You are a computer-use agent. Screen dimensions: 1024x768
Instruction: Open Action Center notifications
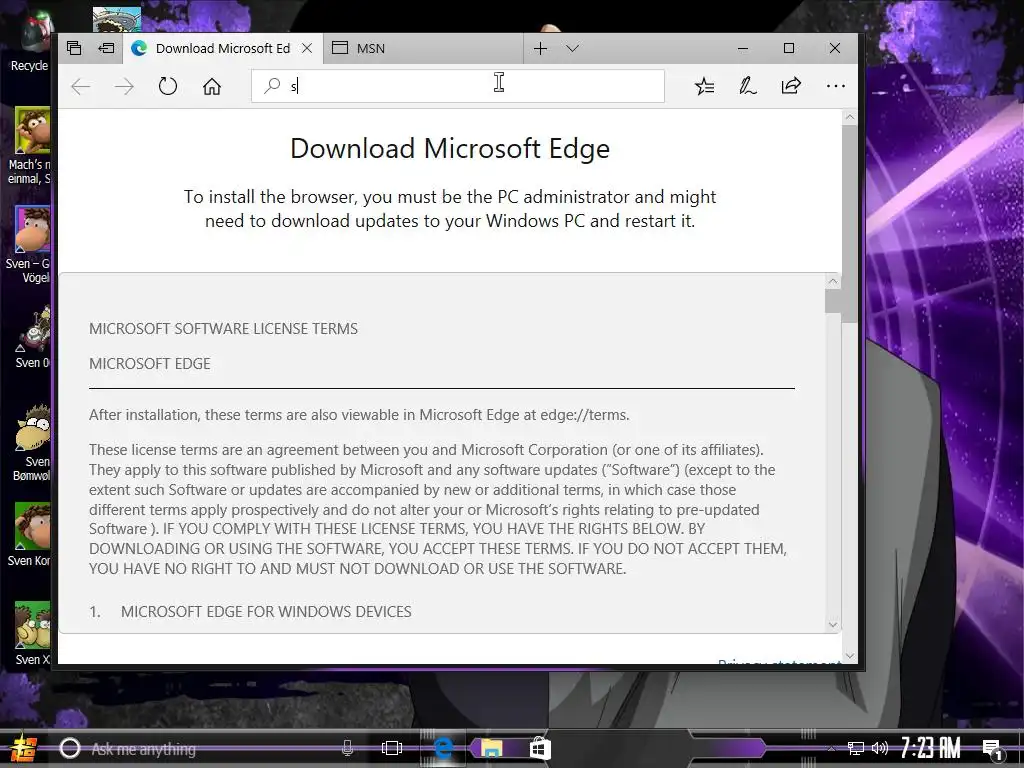click(992, 749)
